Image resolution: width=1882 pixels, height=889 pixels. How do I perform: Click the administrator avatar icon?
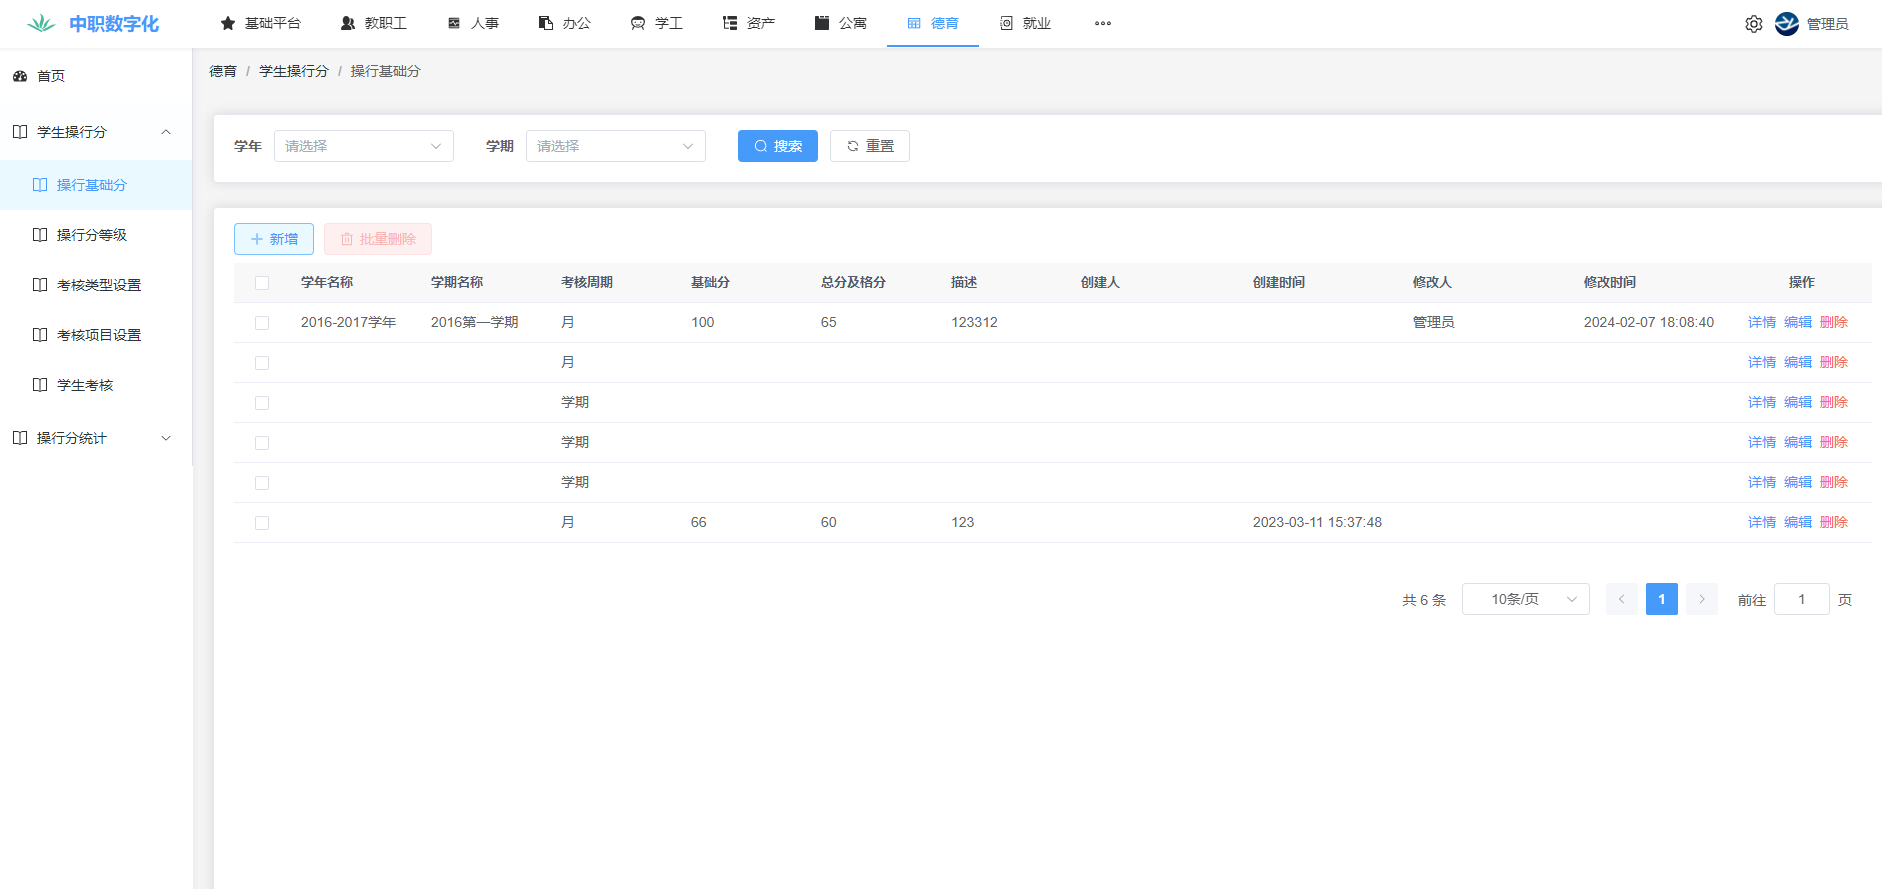[x=1787, y=24]
